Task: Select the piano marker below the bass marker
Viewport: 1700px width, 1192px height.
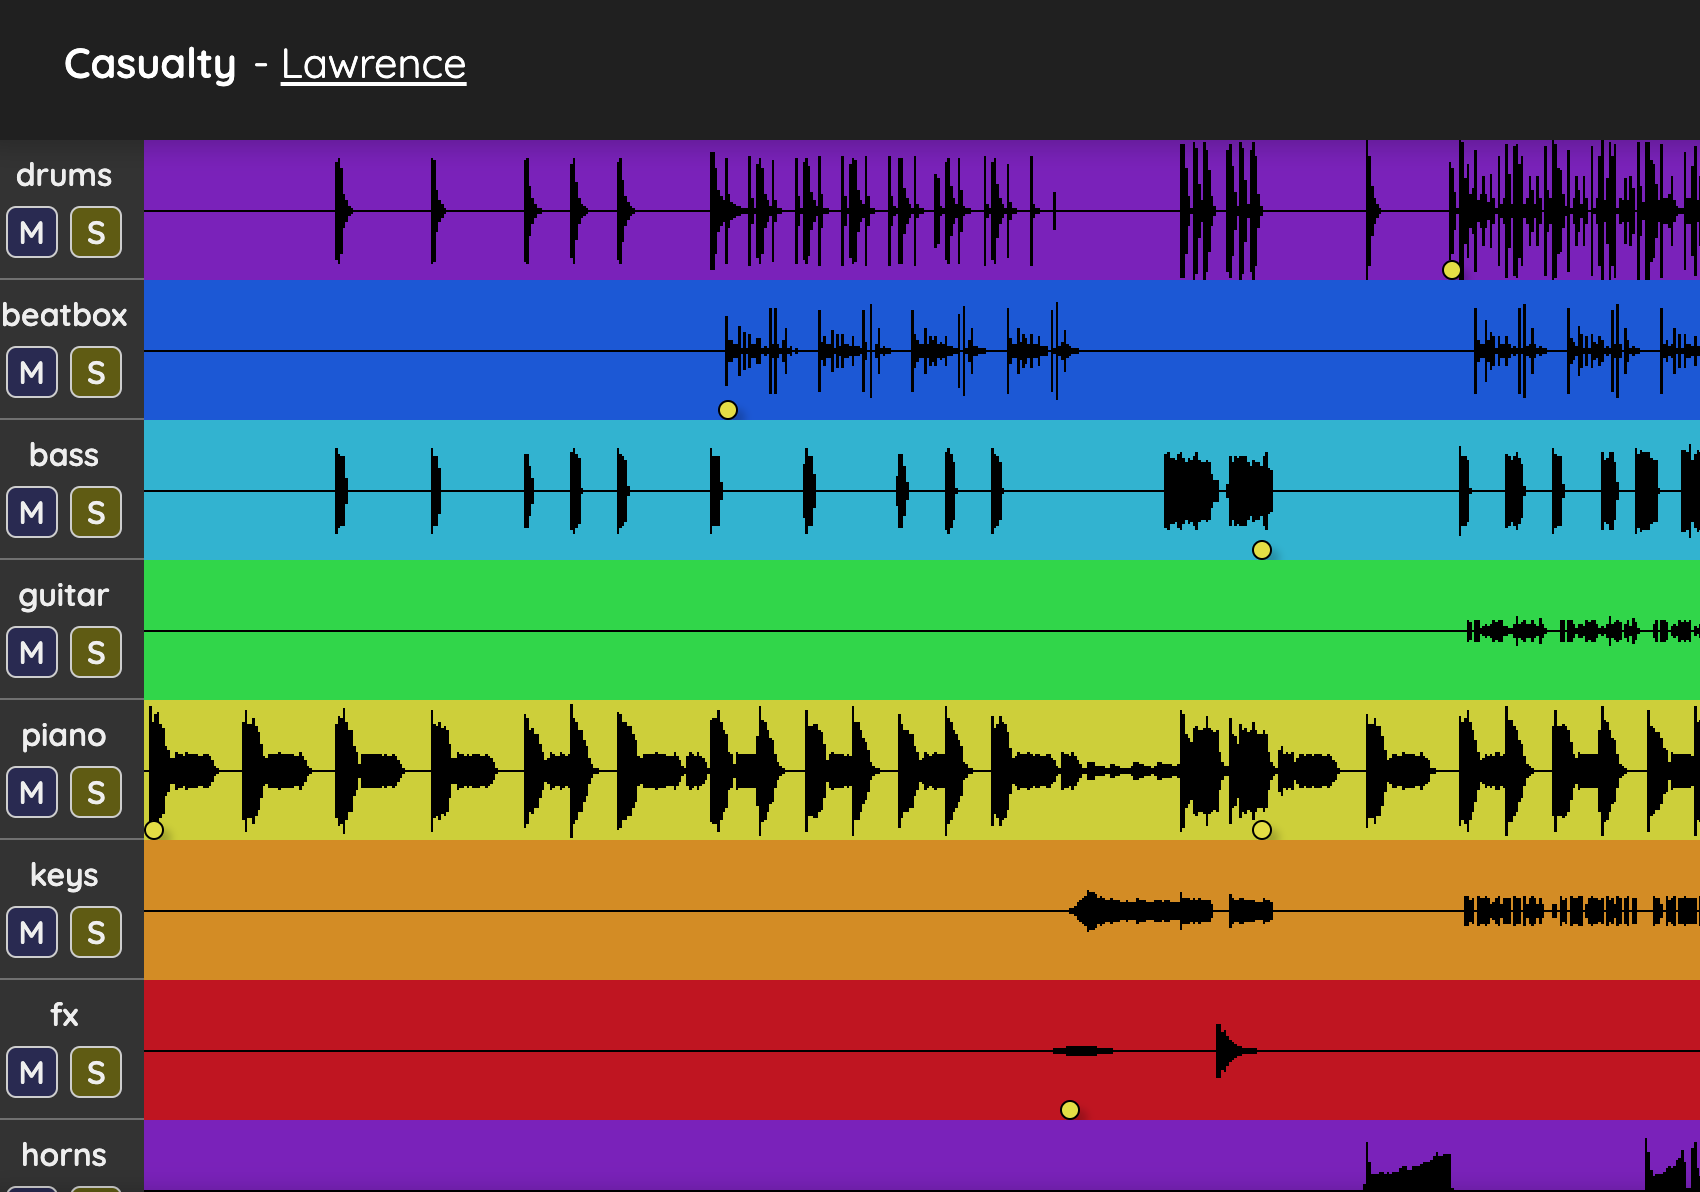Action: 1262,830
